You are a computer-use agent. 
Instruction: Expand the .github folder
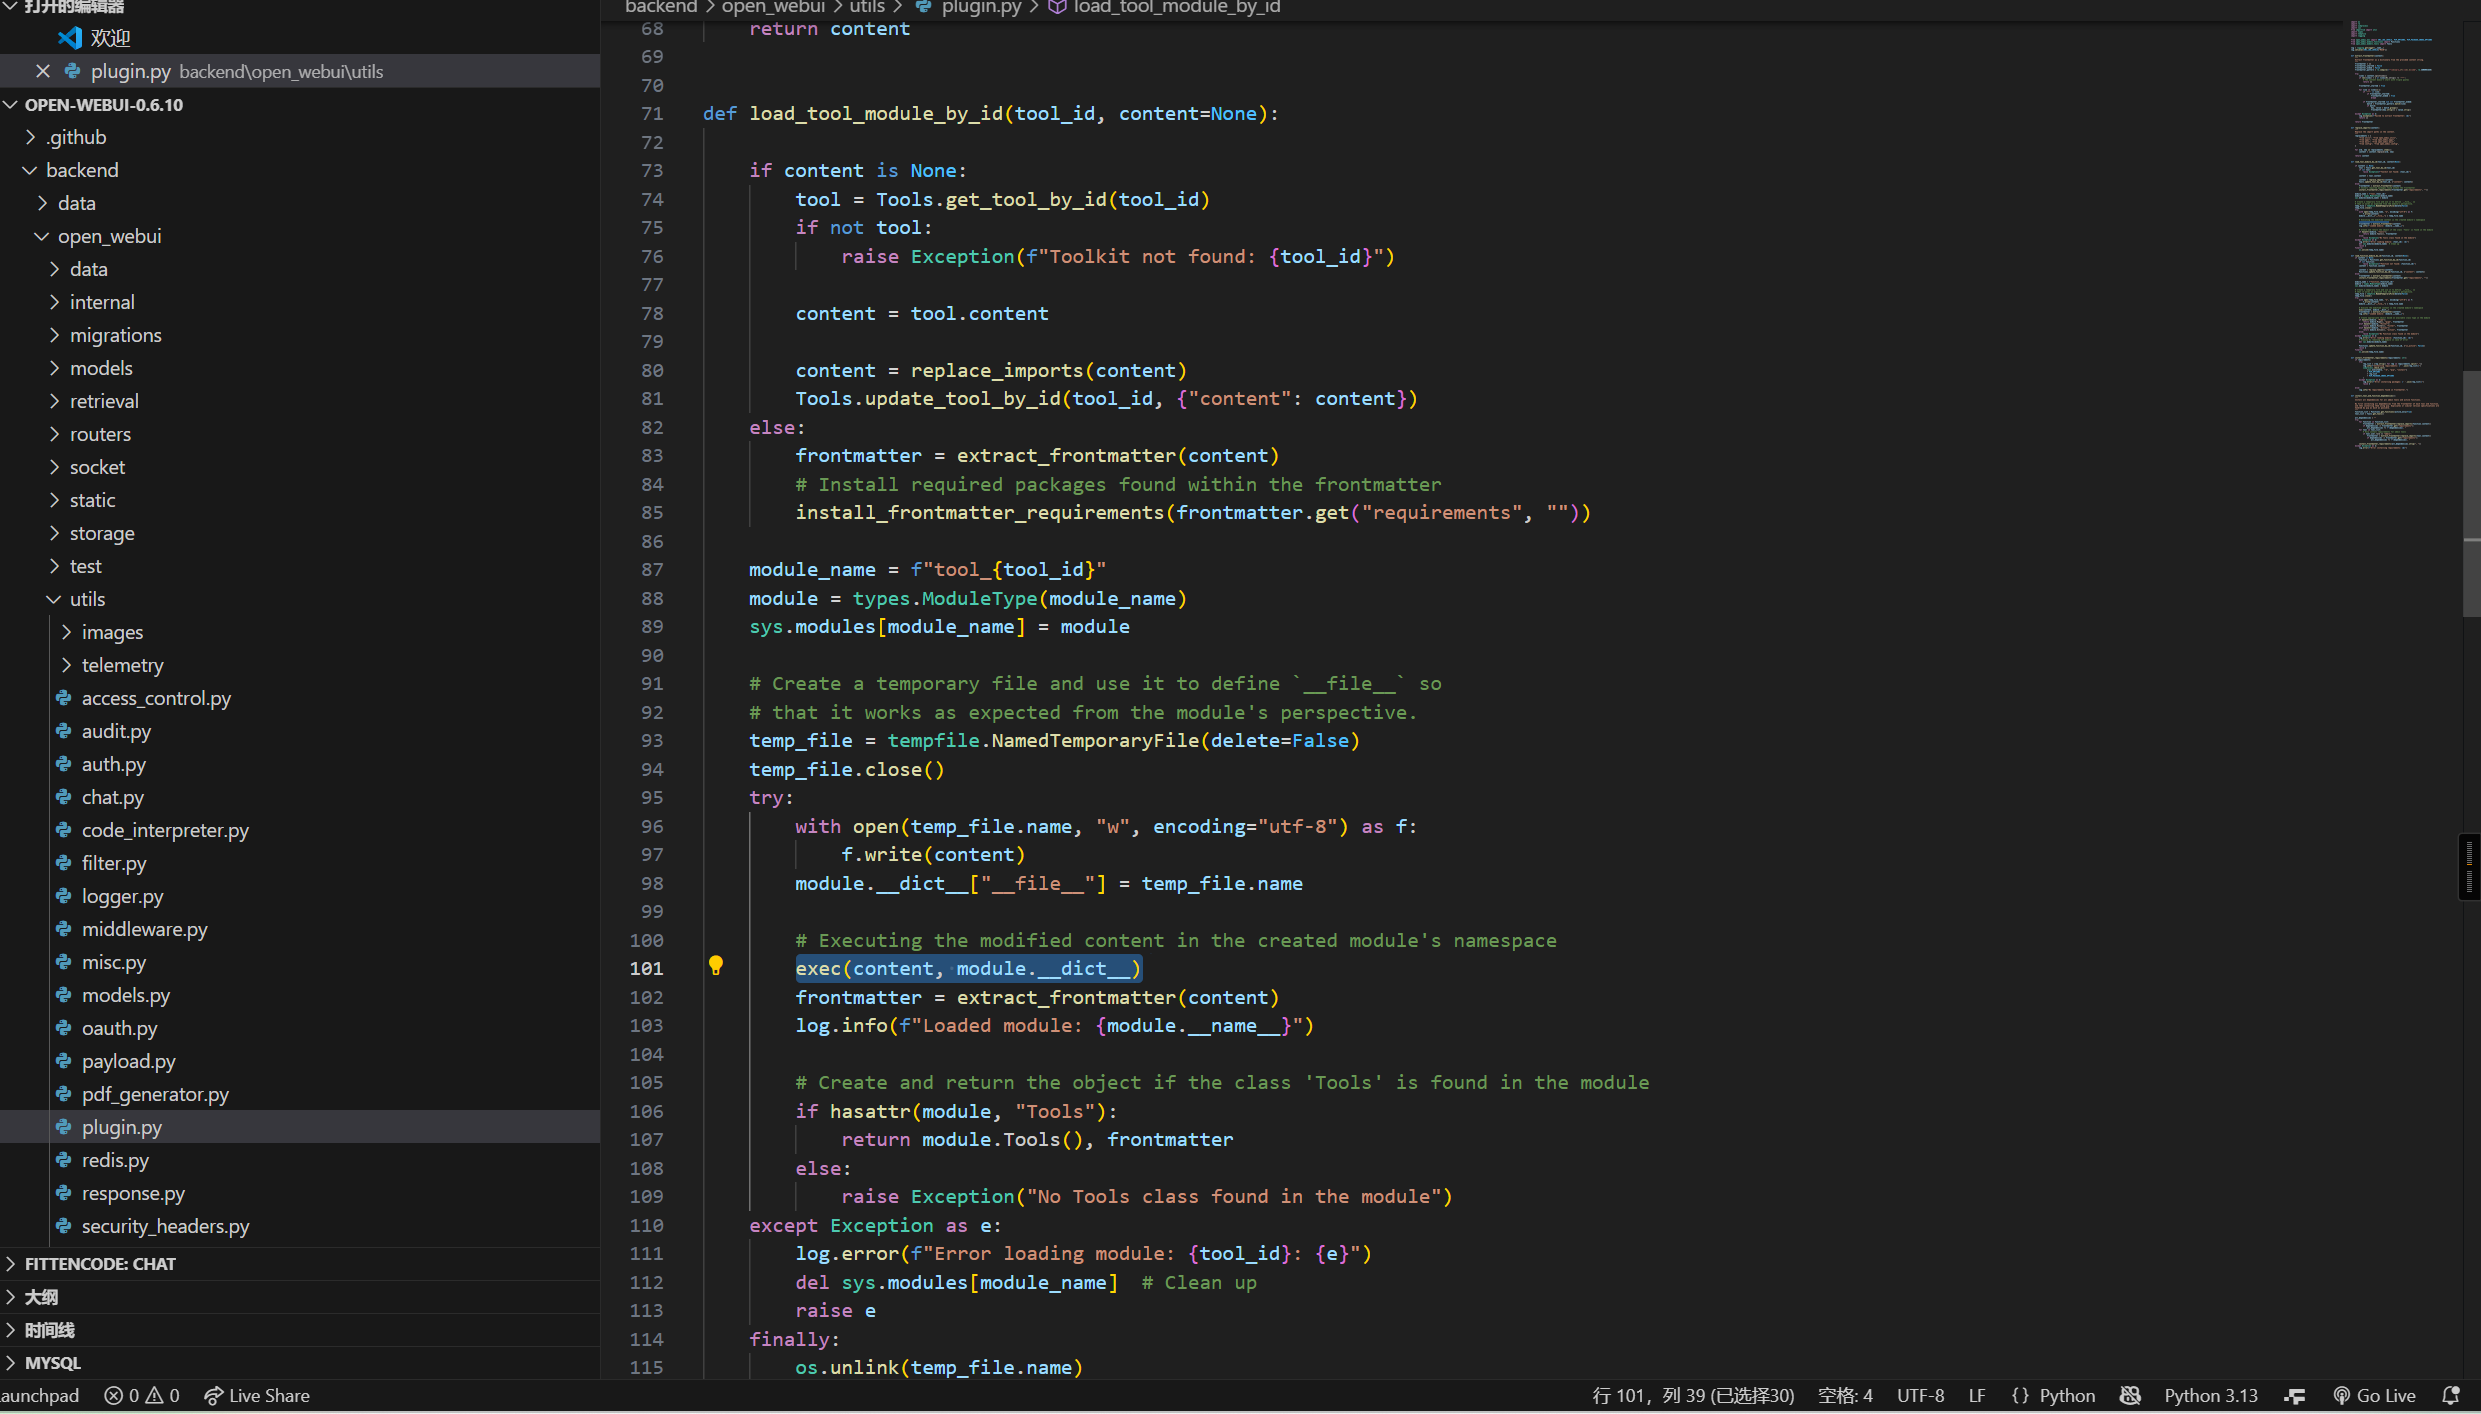pyautogui.click(x=76, y=137)
